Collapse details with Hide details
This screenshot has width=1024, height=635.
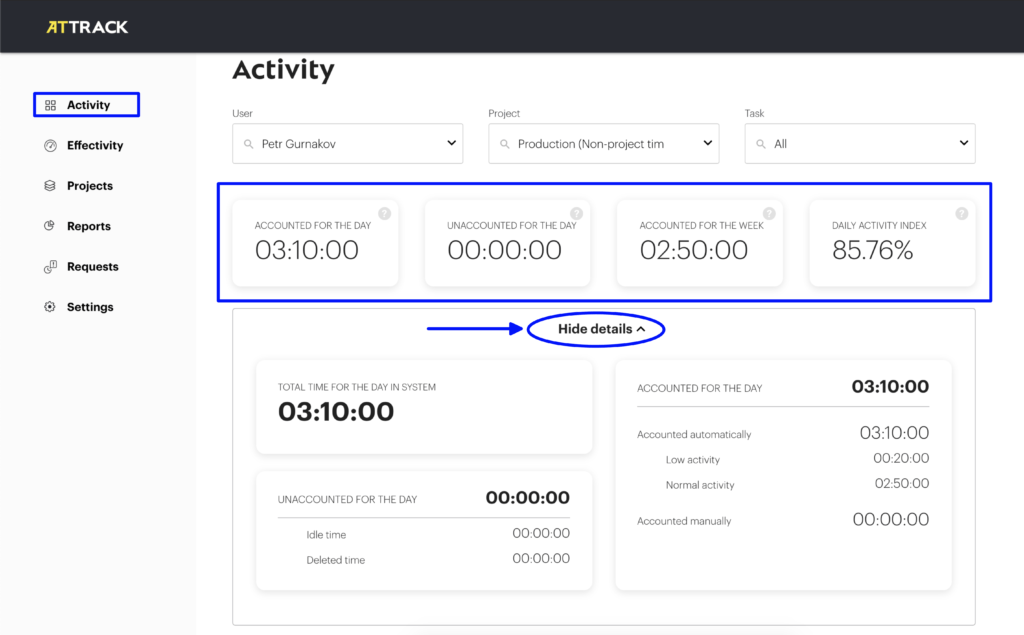pos(601,329)
